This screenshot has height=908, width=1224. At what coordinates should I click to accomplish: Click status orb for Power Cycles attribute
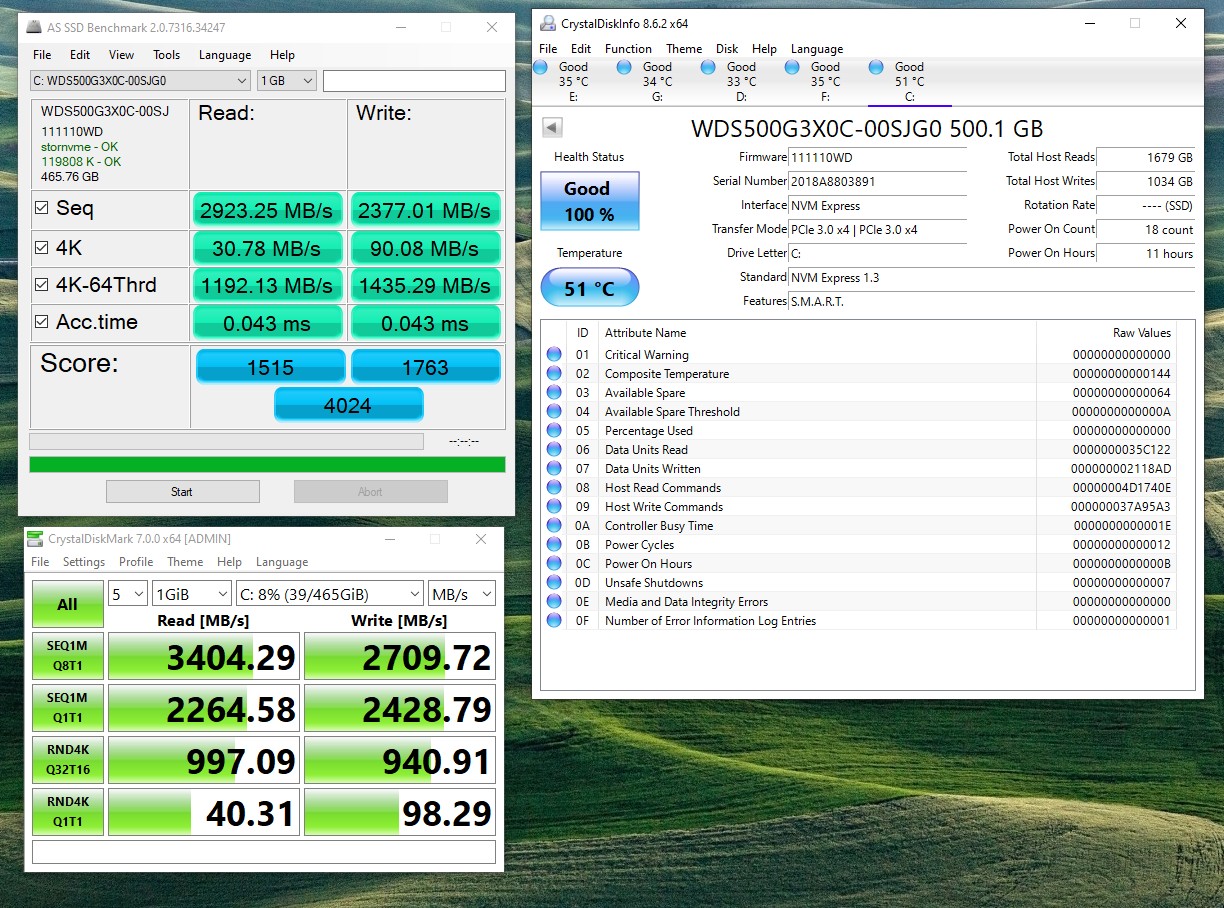point(554,545)
